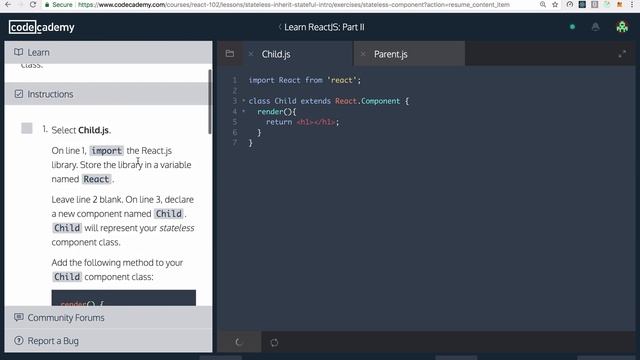This screenshot has height=360, width=640.
Task: Open the file navigator folder icon
Action: coord(230,53)
